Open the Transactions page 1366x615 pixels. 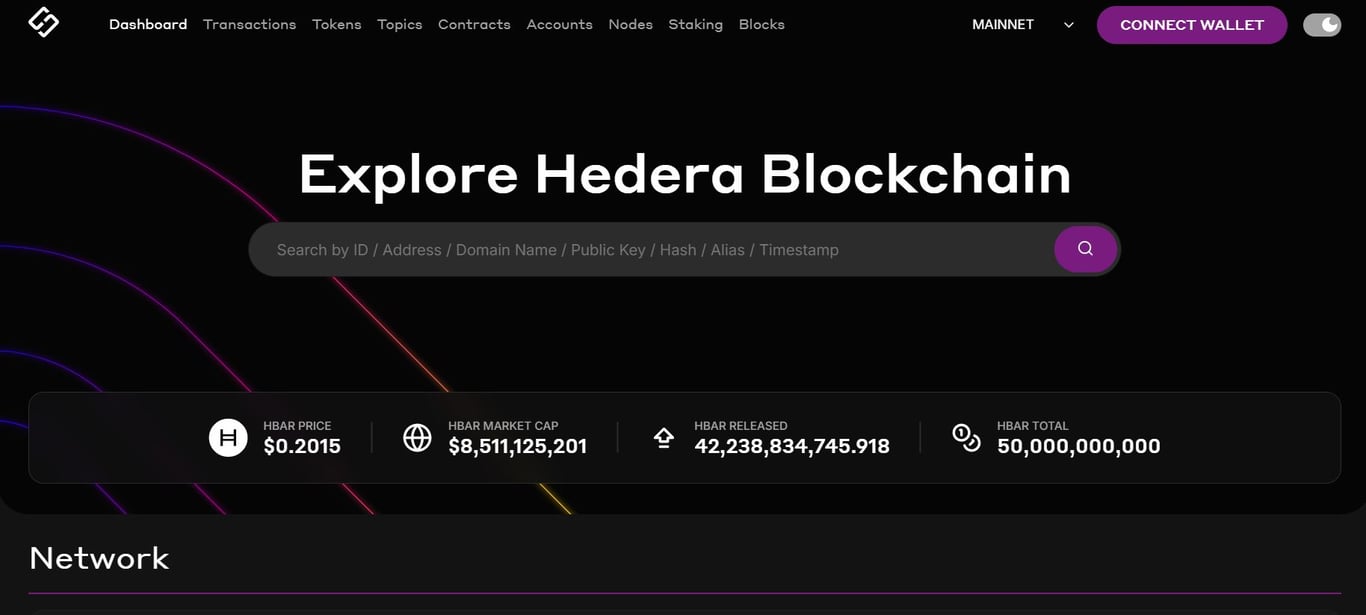tap(249, 24)
